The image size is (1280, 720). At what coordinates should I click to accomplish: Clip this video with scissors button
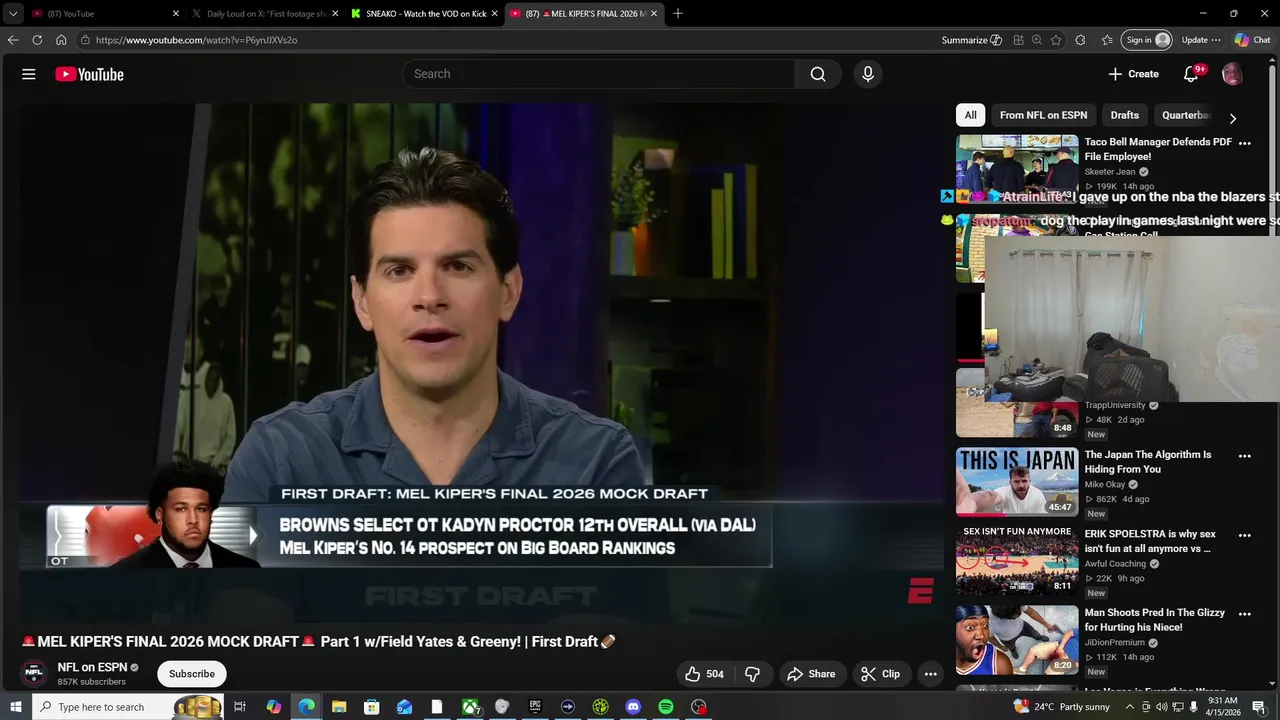[x=881, y=674]
